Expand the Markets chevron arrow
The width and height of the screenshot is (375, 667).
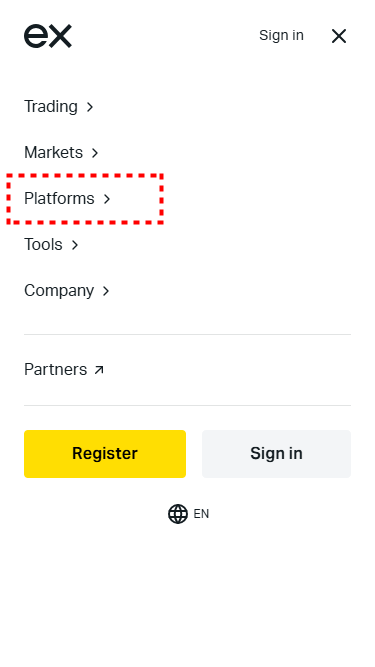95,153
